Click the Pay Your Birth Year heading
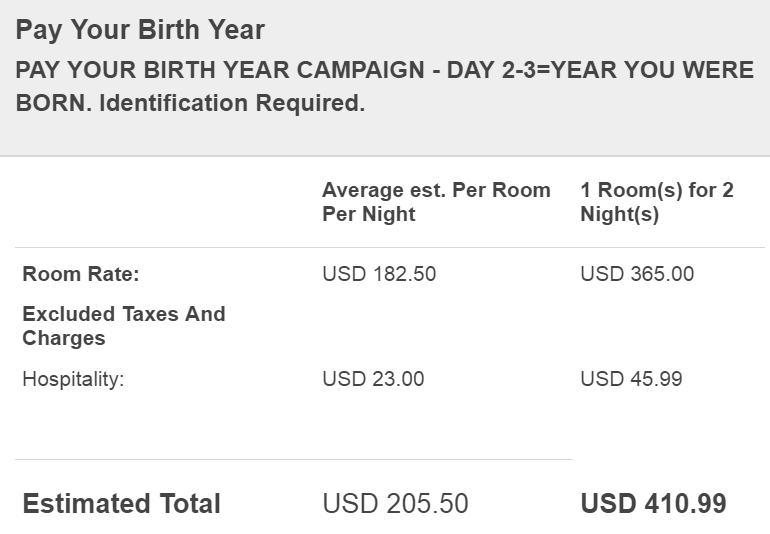 140,30
